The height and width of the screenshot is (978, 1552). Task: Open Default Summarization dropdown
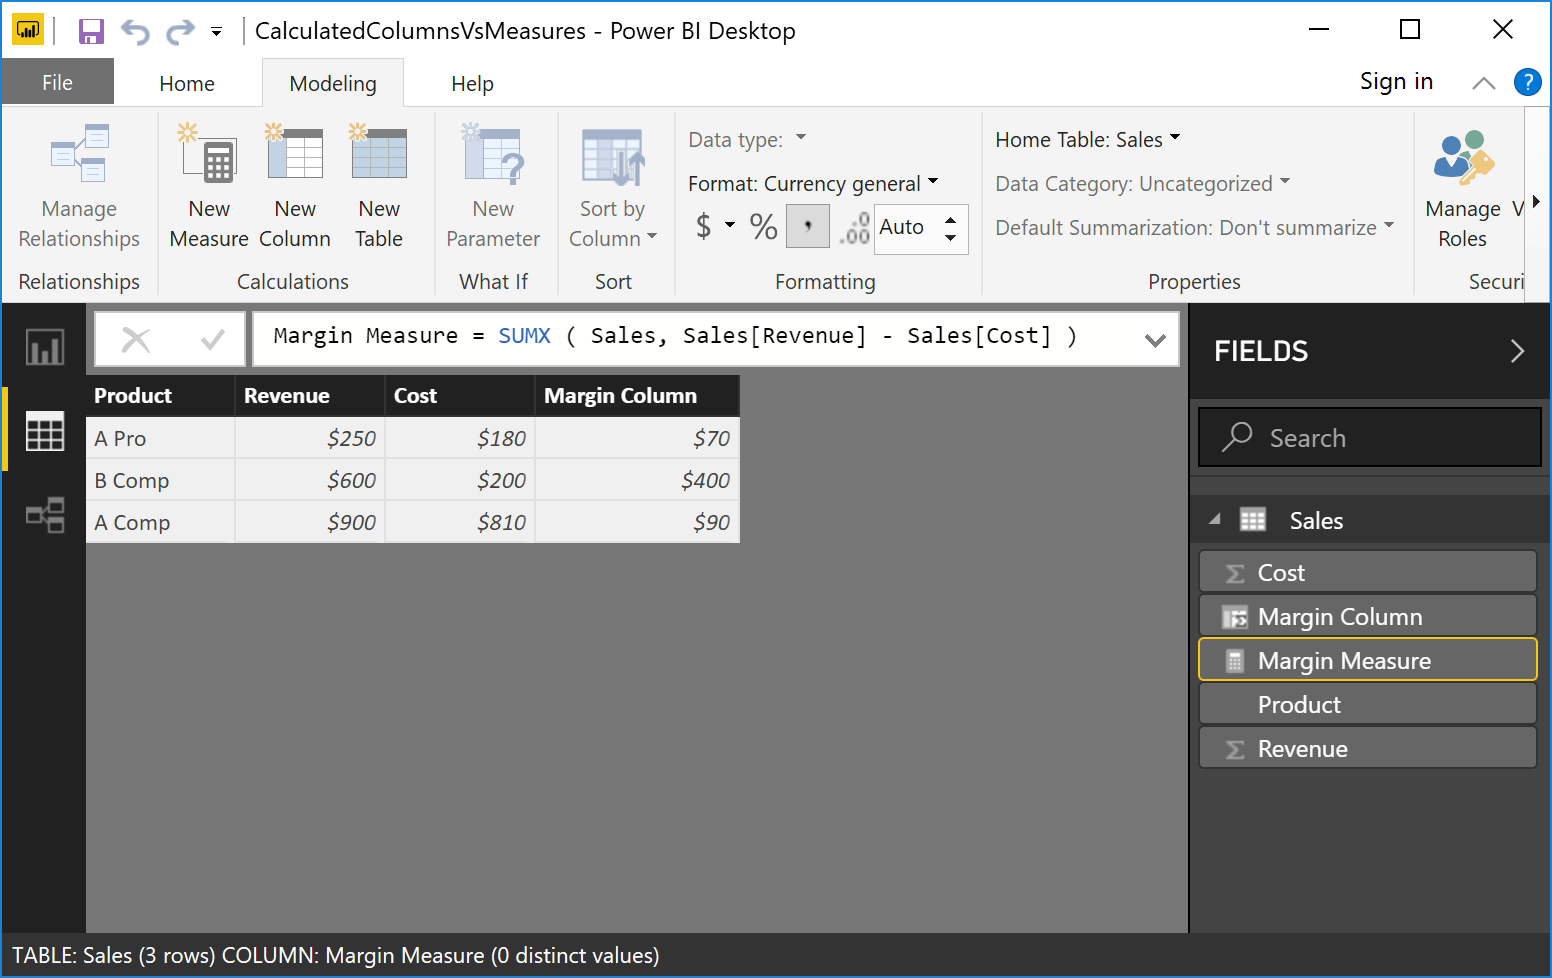[1194, 228]
